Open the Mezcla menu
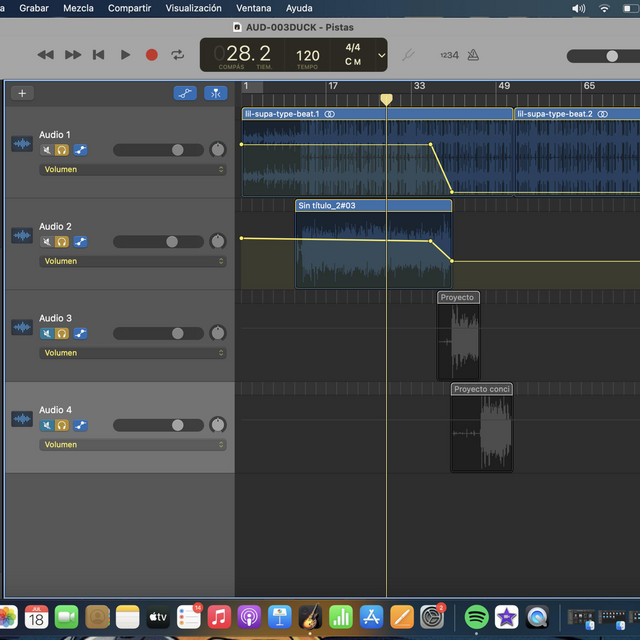Image resolution: width=640 pixels, height=640 pixels. 79,8
